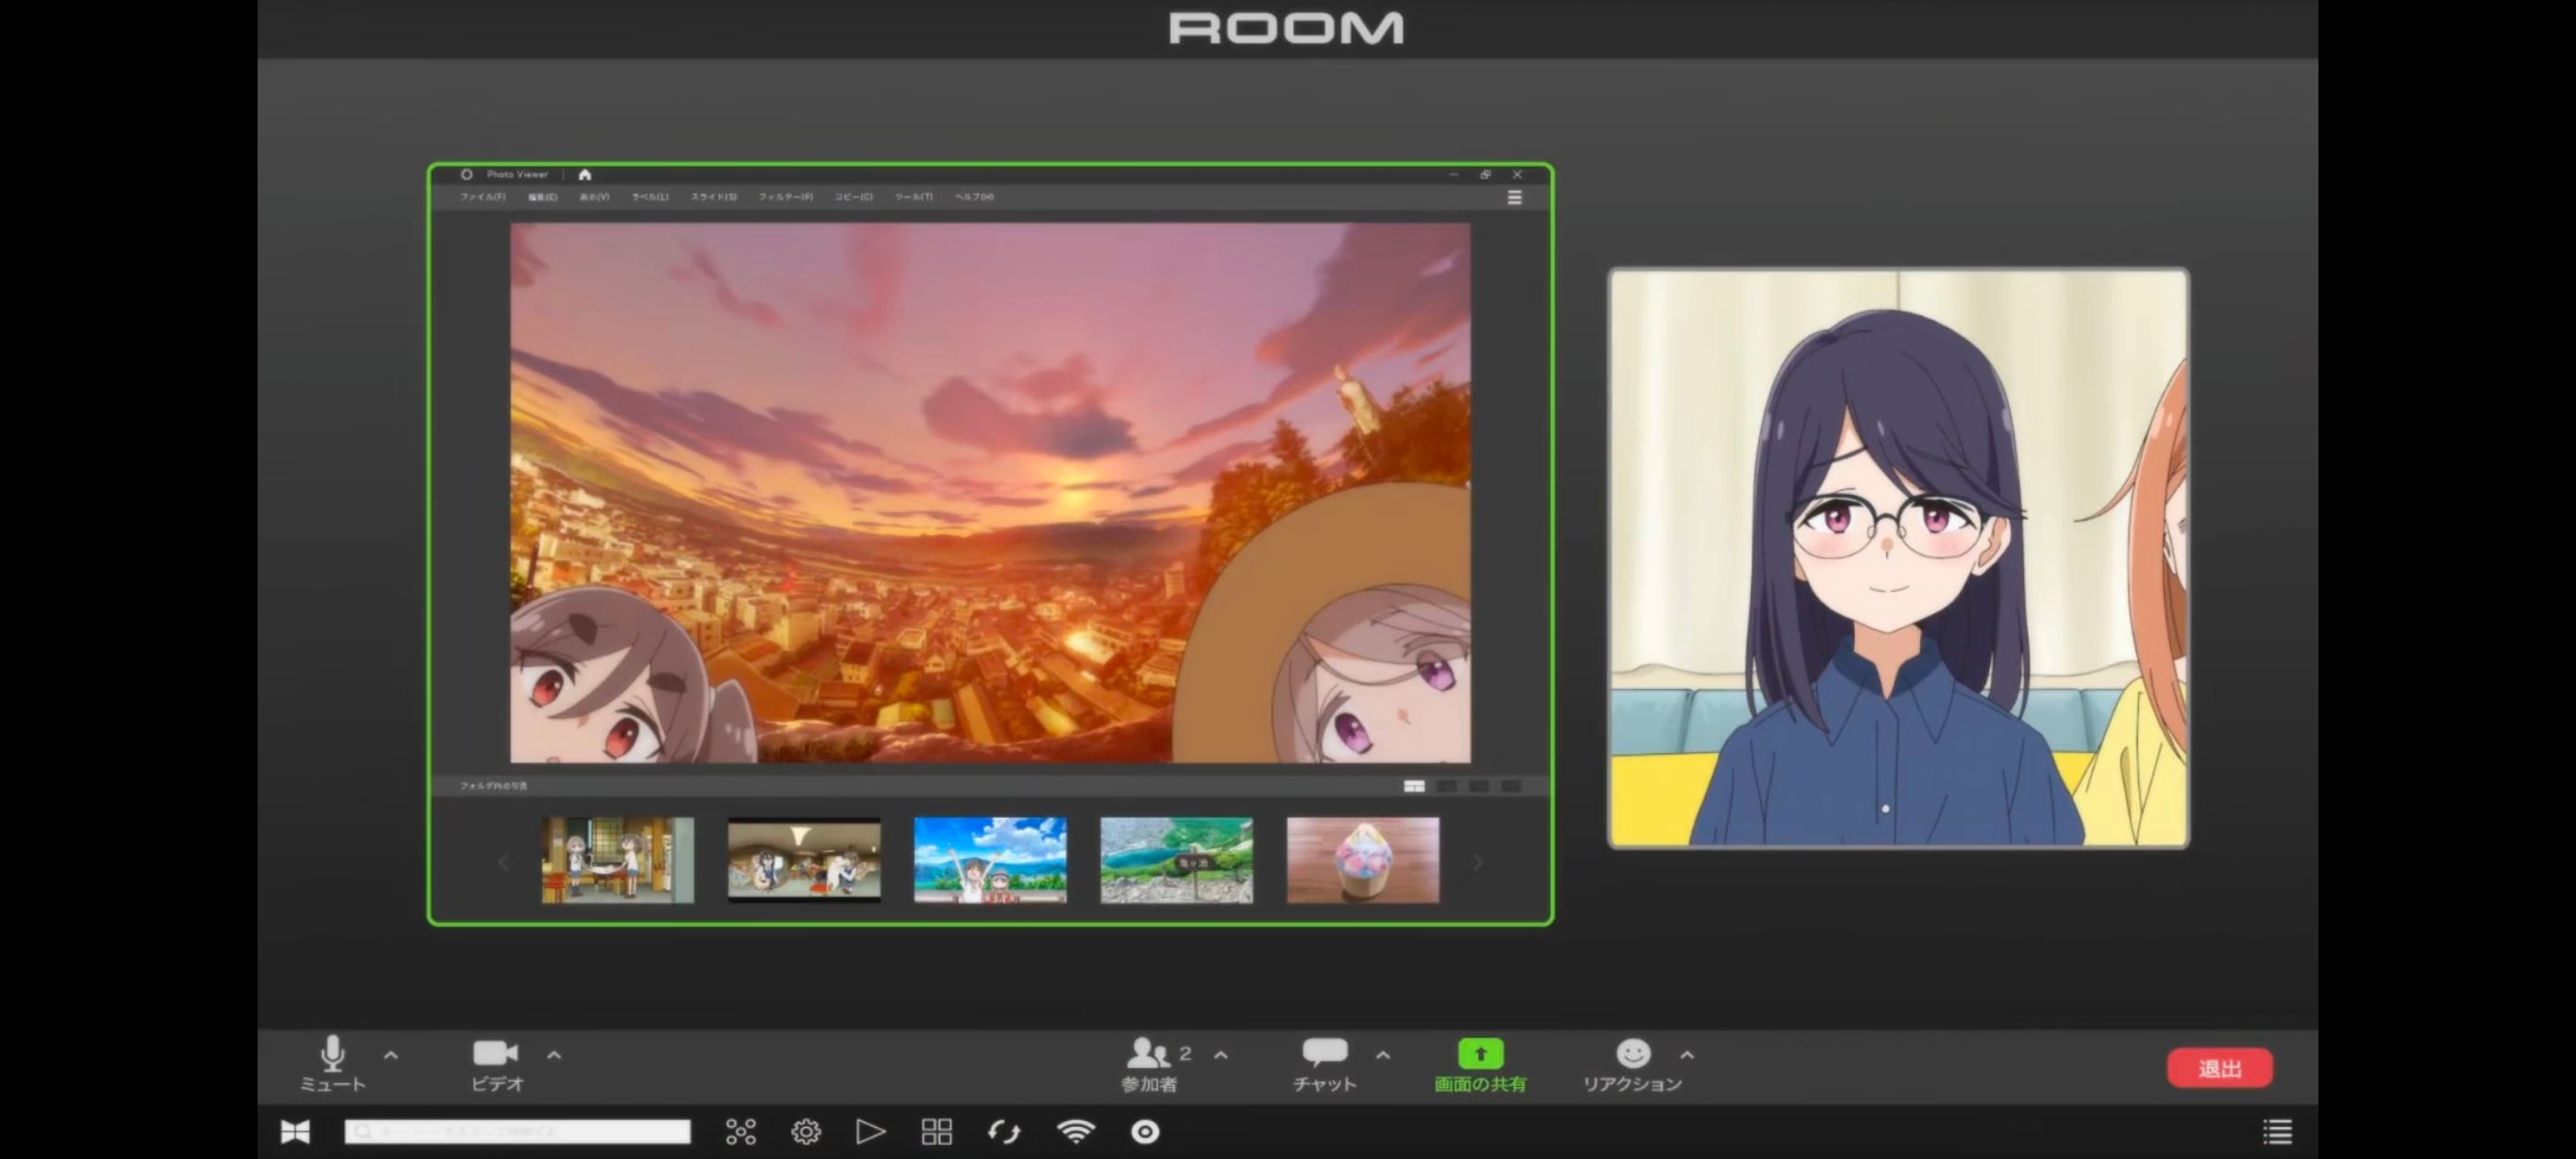
Task: Close the Photo Viewer window
Action: (1517, 174)
